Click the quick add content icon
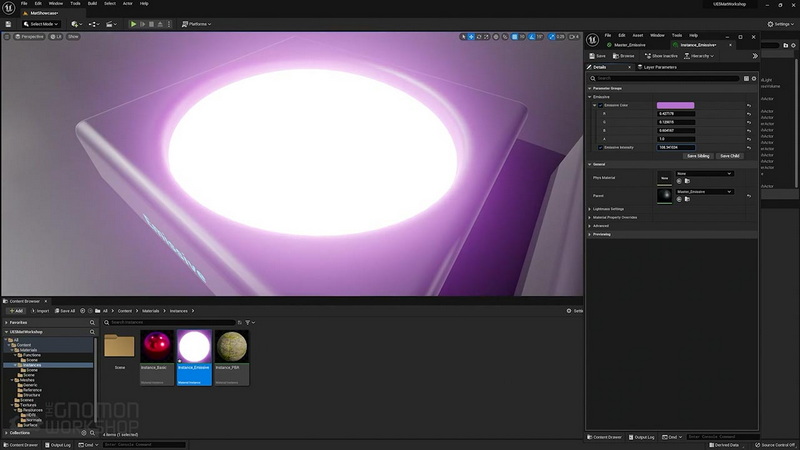Image resolution: width=800 pixels, height=450 pixels. pyautogui.click(x=77, y=24)
